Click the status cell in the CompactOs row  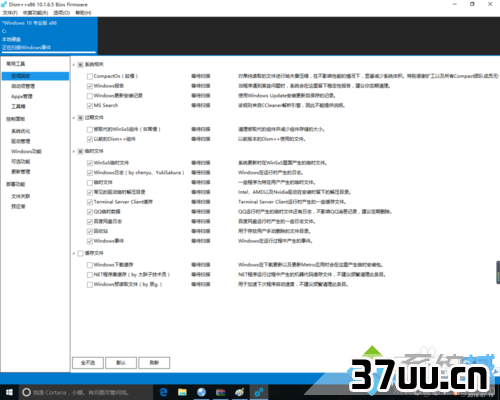[x=201, y=76]
